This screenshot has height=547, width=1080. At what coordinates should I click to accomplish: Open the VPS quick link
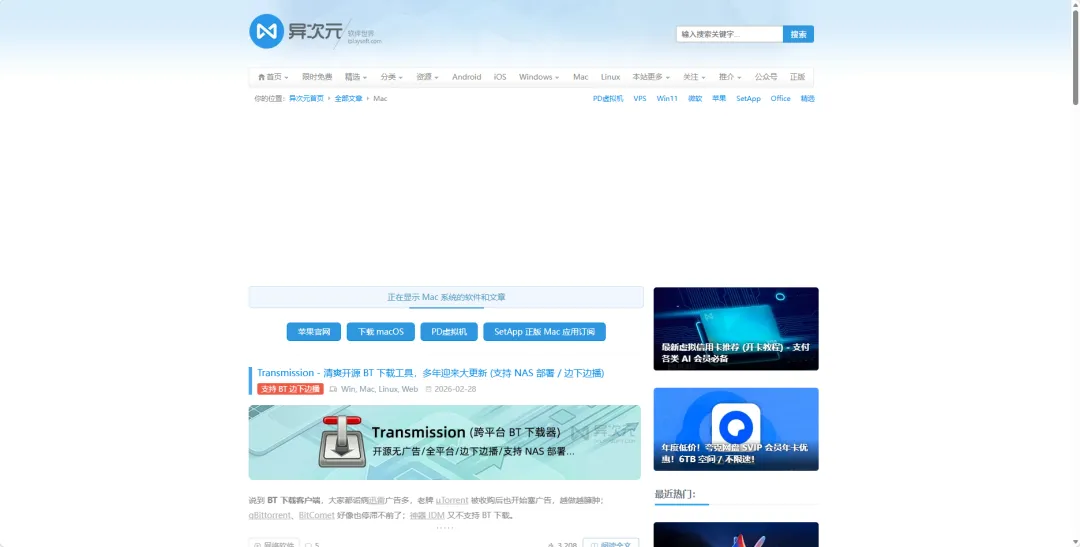[640, 99]
